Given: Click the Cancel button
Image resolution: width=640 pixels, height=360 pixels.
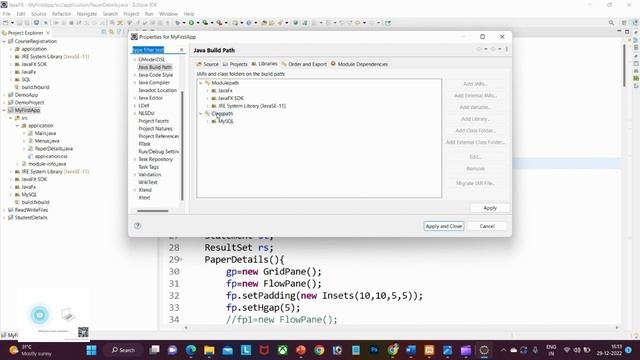Looking at the screenshot, I should point(487,226).
